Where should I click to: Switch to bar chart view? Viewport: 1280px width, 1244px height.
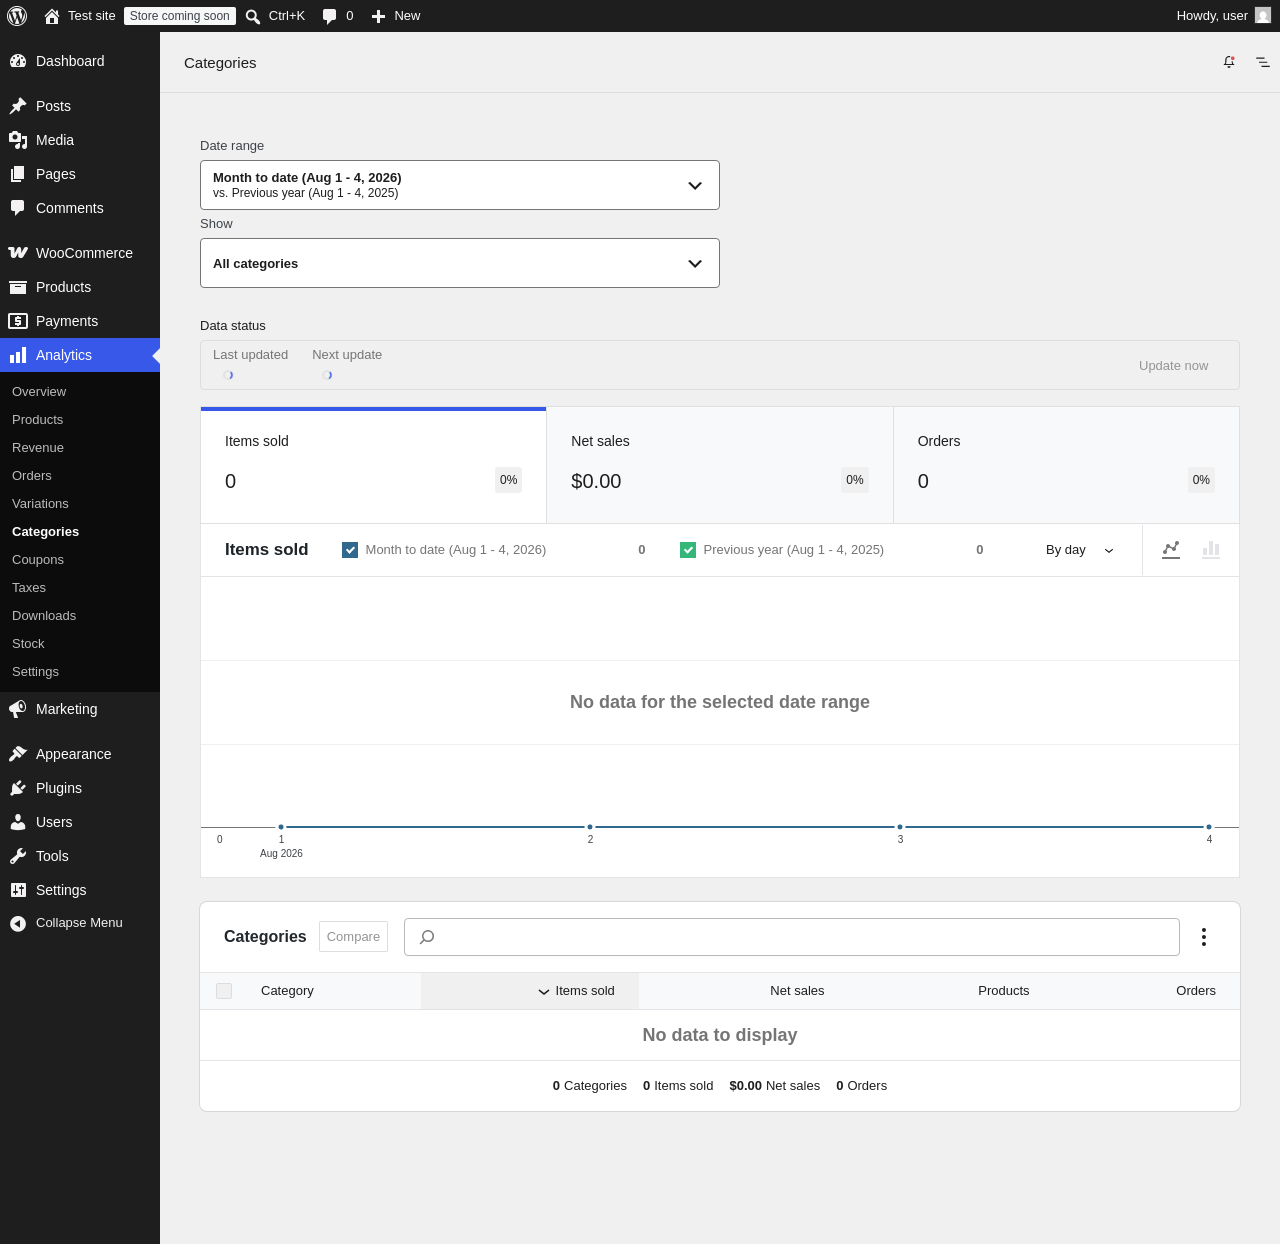pos(1211,549)
